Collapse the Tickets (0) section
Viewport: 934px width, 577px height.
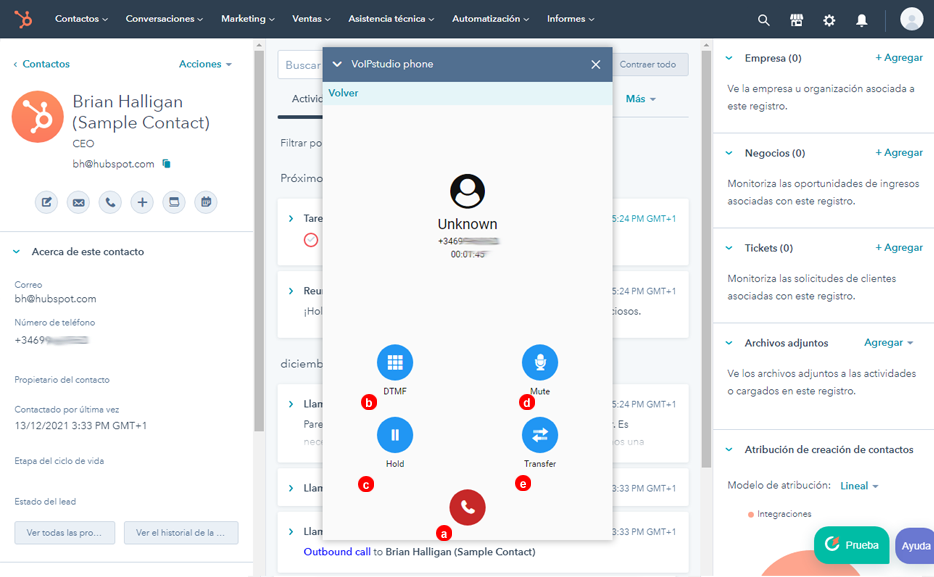coord(728,248)
